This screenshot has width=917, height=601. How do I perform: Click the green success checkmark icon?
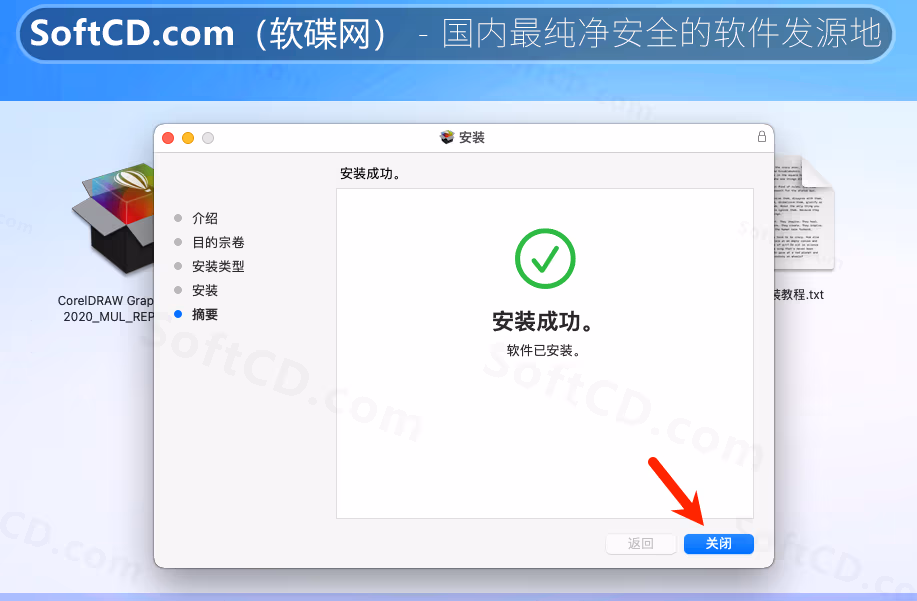coord(545,258)
